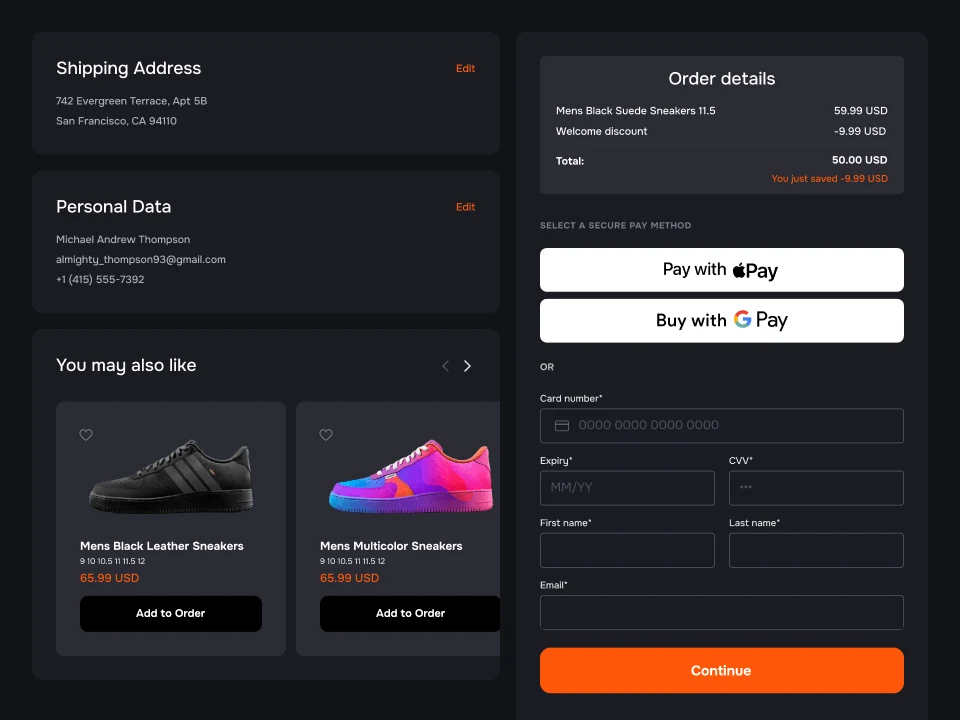
Task: Edit the Personal Data section
Action: click(465, 207)
